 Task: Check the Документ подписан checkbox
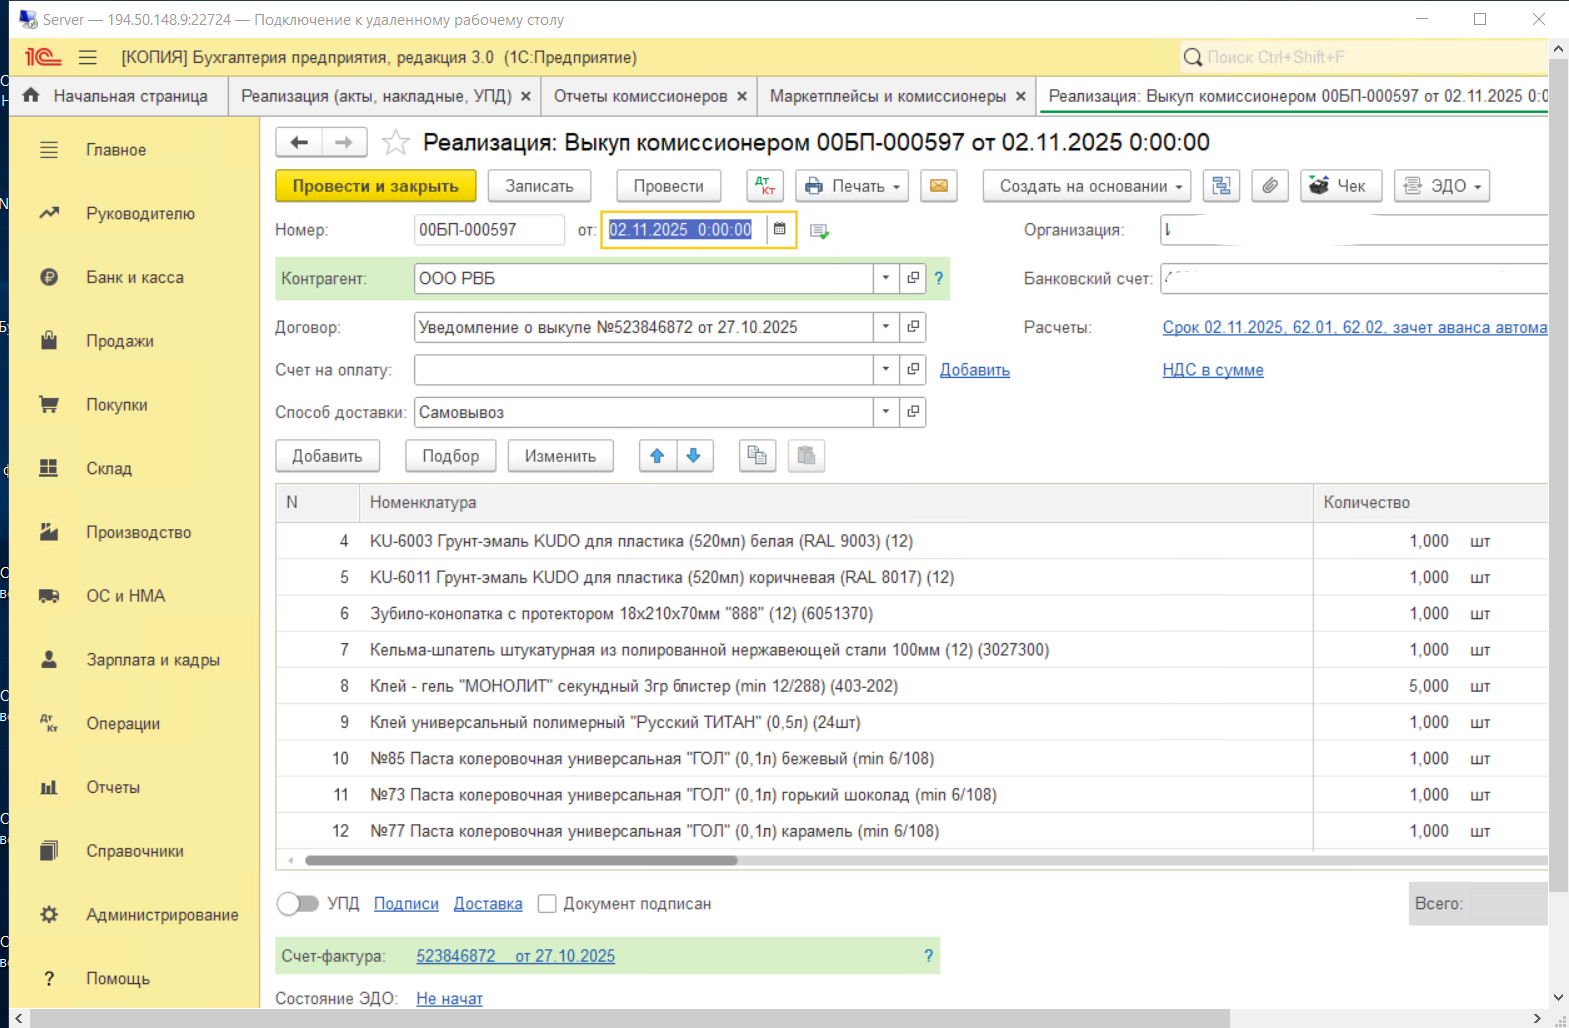click(x=547, y=904)
